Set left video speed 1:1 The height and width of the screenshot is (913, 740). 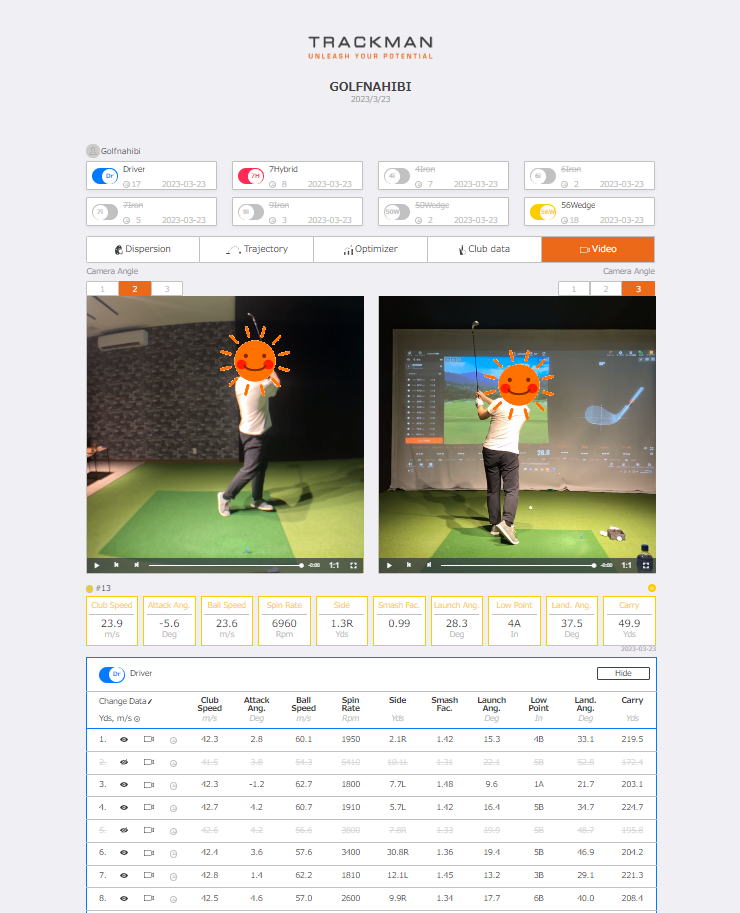[334, 565]
